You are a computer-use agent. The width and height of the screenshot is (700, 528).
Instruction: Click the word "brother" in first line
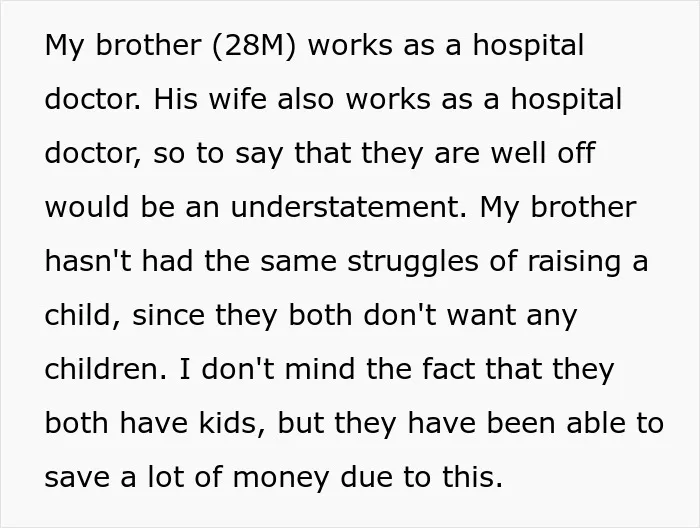coord(148,45)
